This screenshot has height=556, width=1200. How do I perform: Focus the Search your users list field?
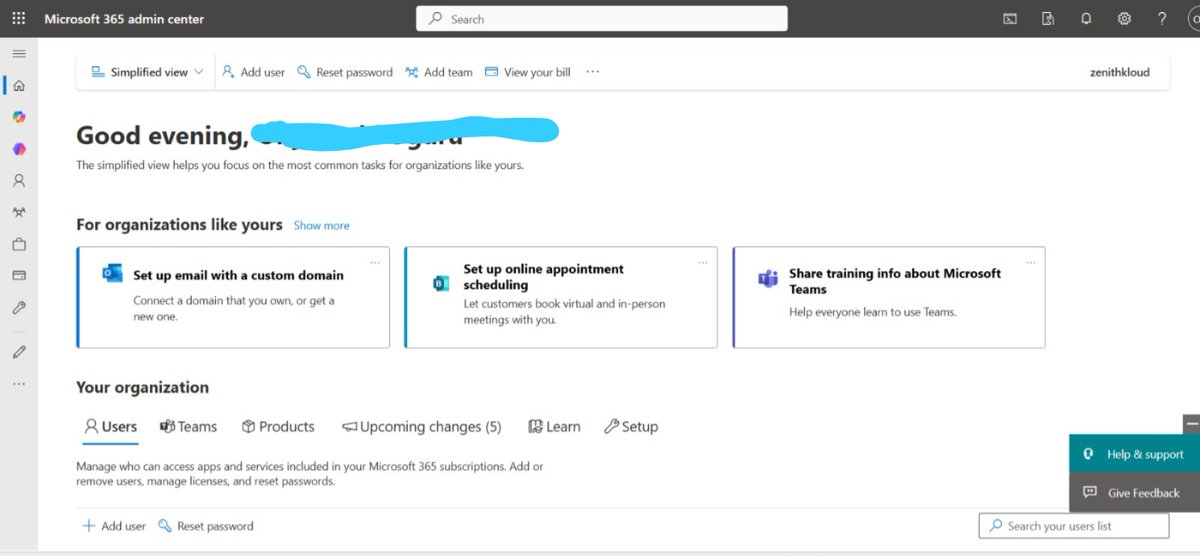1074,526
